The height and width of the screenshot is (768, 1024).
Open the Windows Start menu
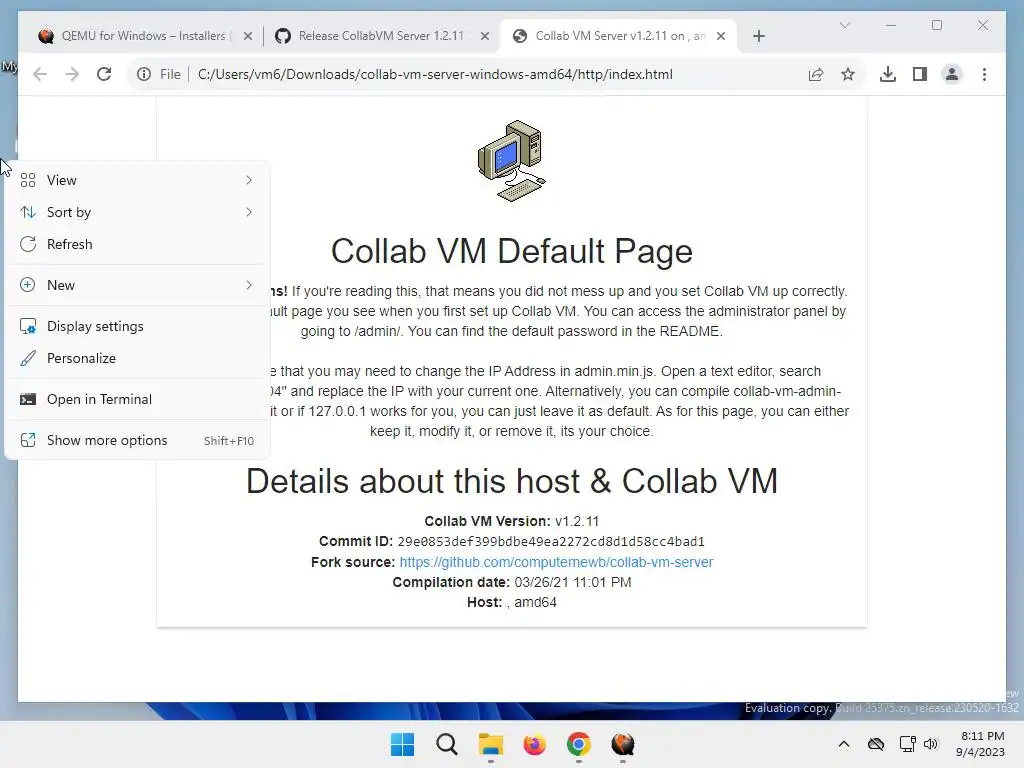pos(402,744)
